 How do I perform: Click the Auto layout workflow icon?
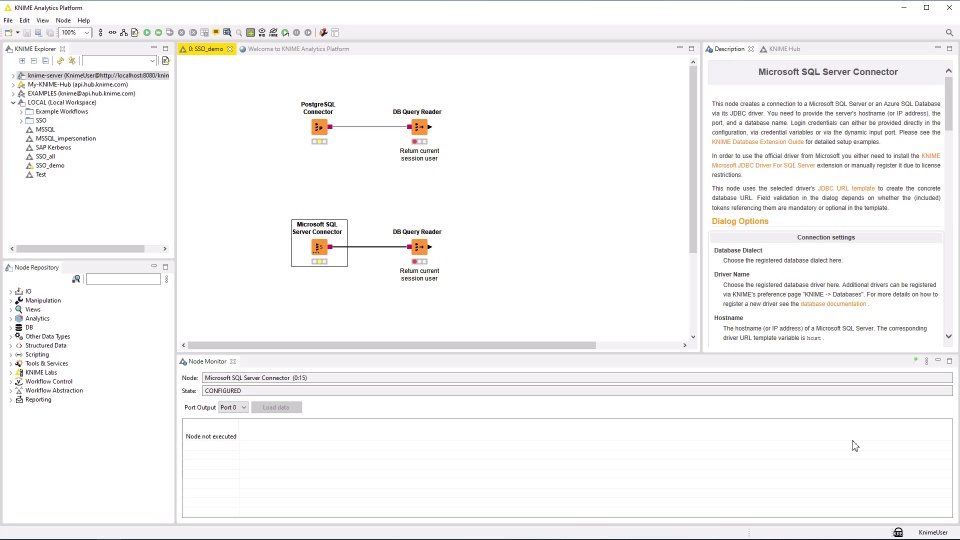pyautogui.click(x=124, y=32)
